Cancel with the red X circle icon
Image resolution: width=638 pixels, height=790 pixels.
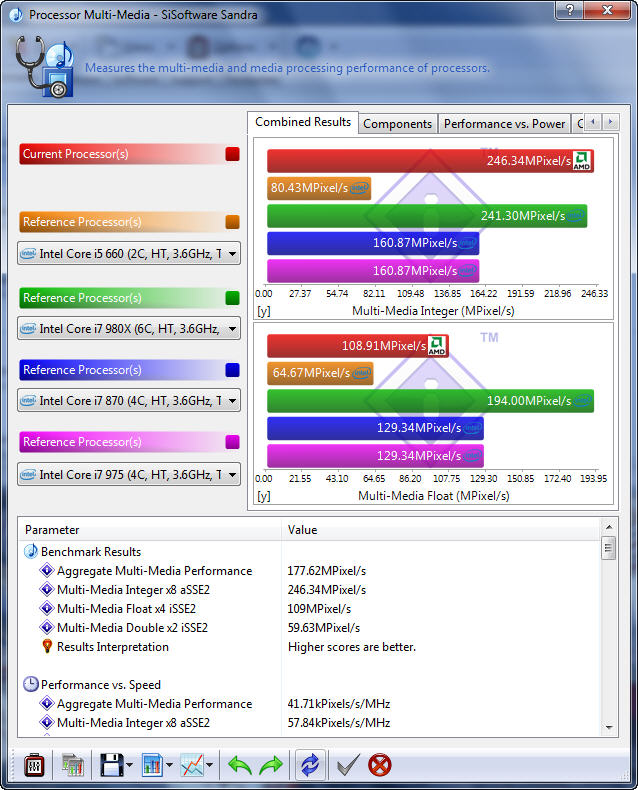[379, 765]
